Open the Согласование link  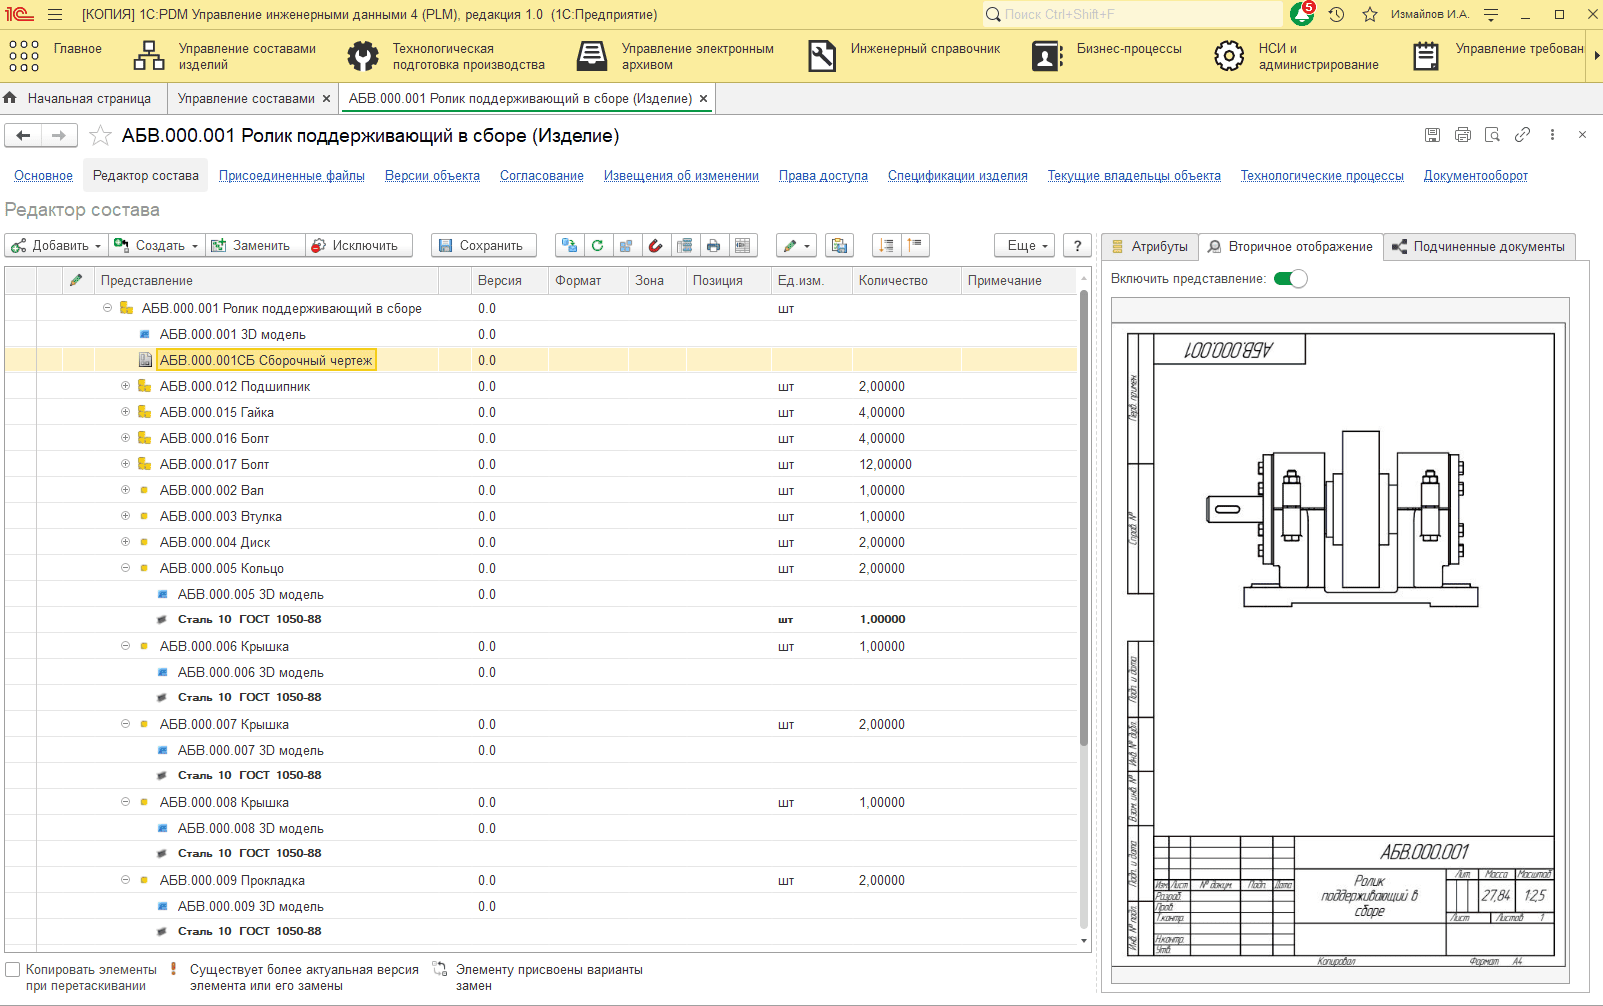point(542,176)
